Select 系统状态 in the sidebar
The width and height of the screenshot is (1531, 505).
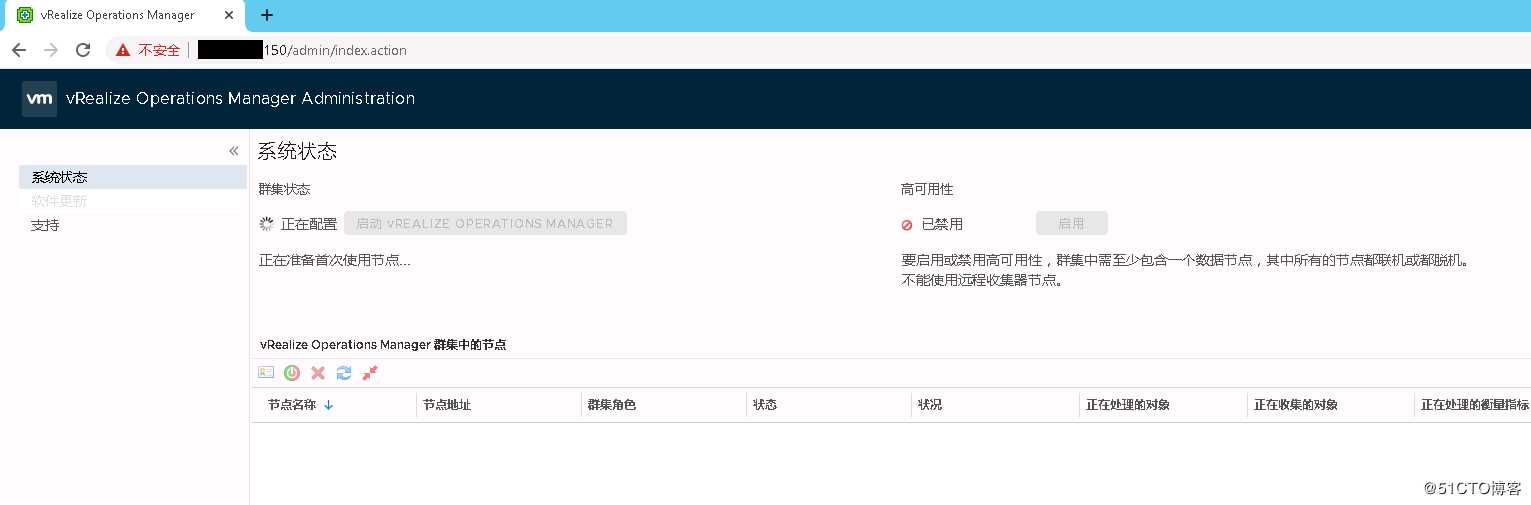coord(133,177)
